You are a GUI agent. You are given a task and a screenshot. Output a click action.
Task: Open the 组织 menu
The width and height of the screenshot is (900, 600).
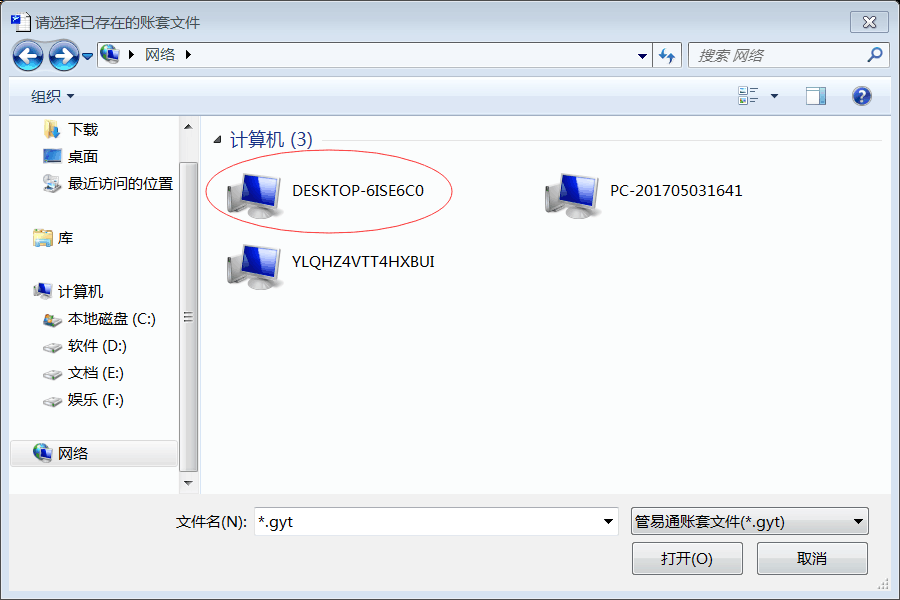52,96
